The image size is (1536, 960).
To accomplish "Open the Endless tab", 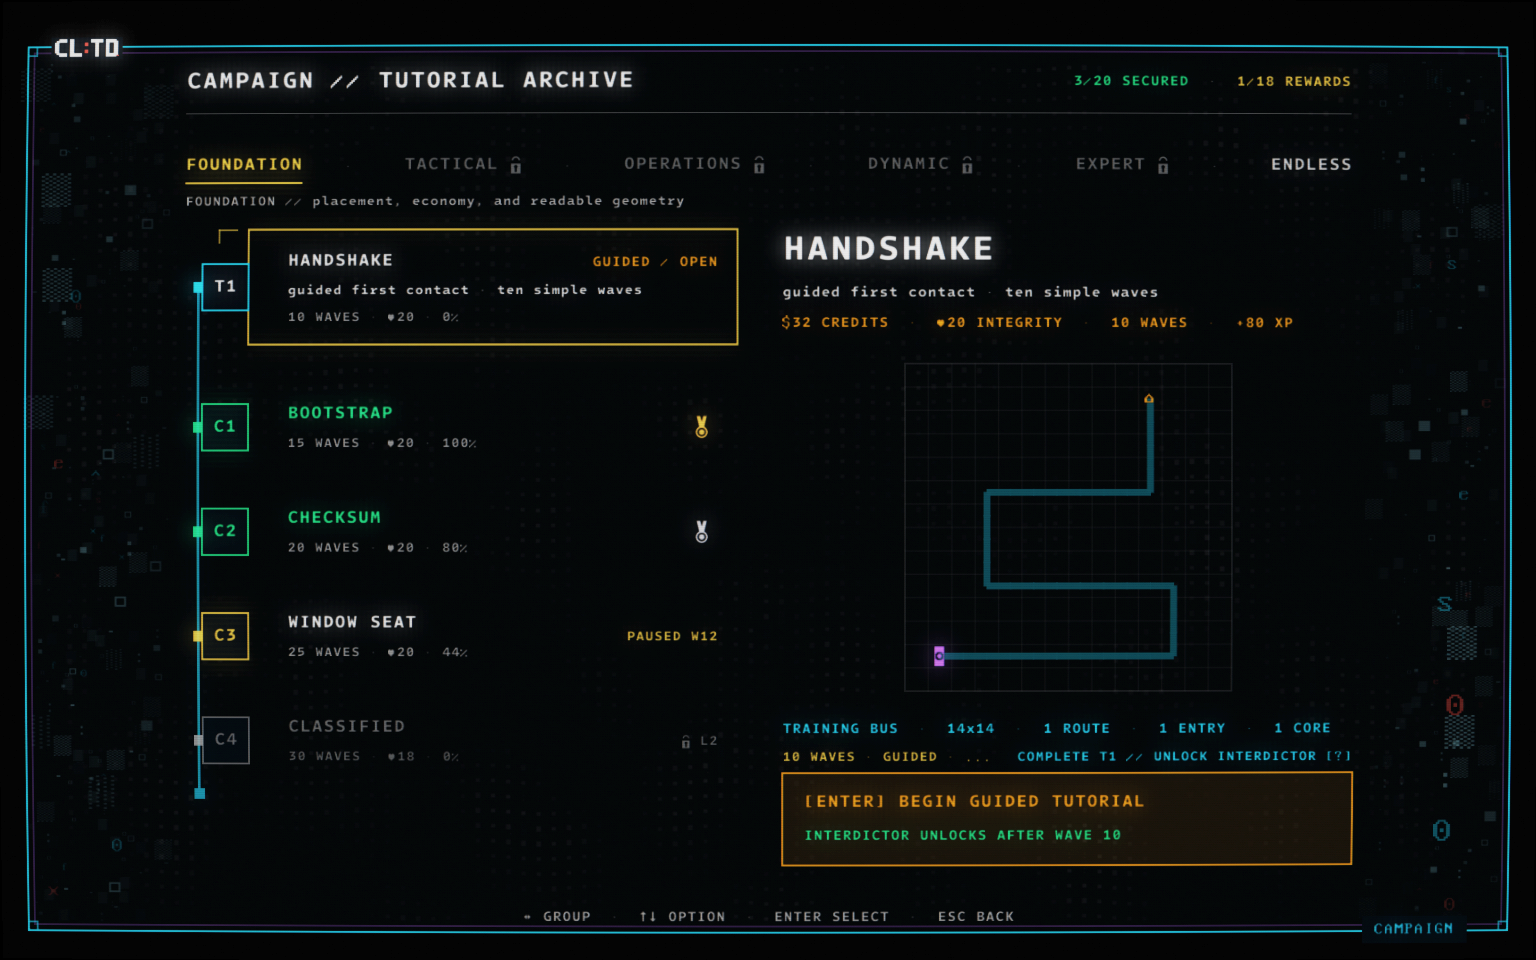I will click(1311, 164).
